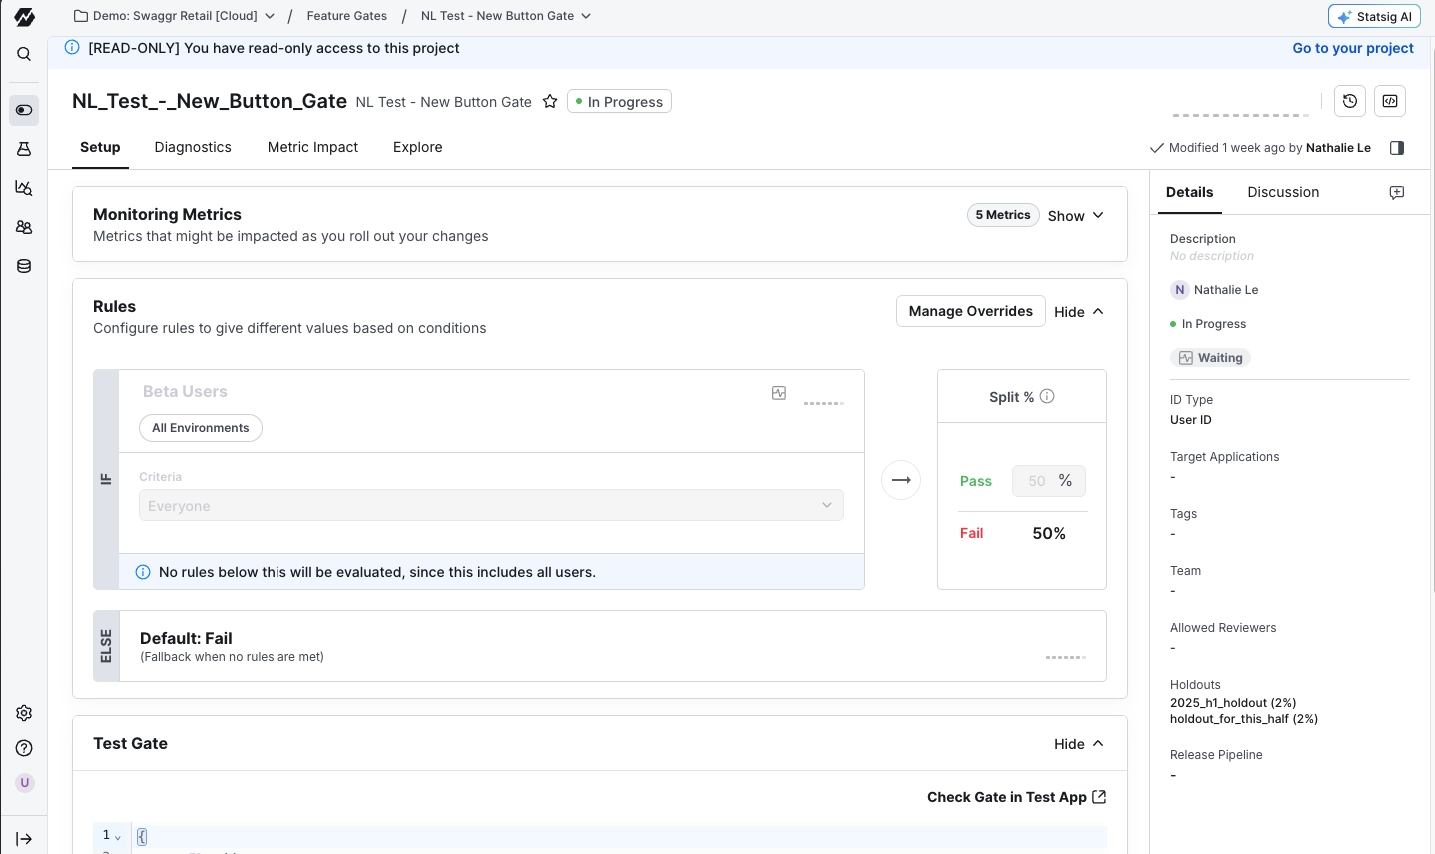
Task: Click the Beta Users rule name
Action: (x=185, y=391)
